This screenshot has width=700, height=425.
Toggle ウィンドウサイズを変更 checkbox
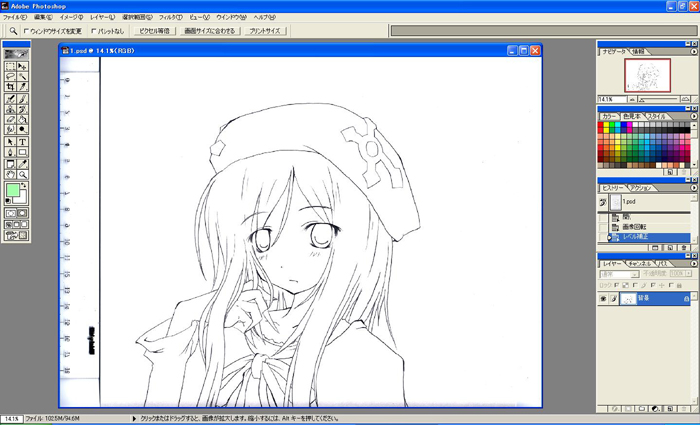26,31
